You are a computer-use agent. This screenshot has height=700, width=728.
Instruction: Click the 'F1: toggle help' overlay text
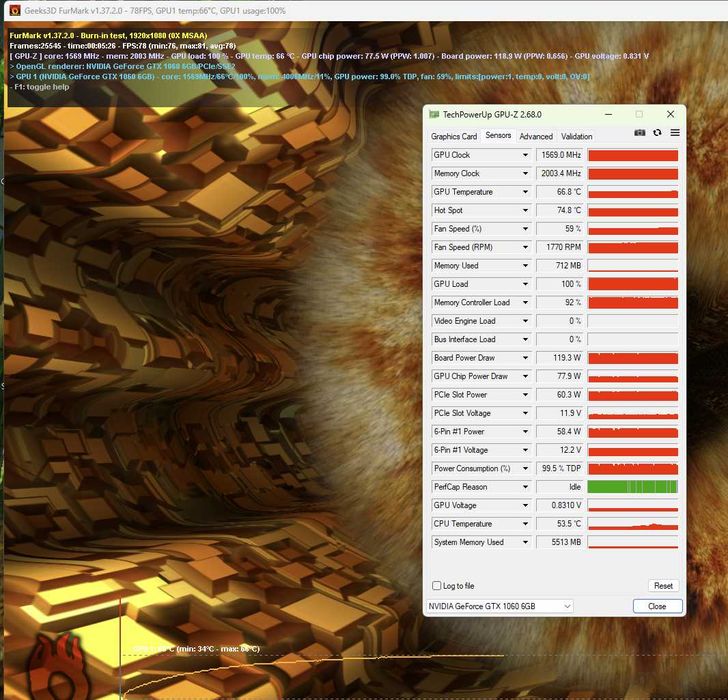(x=40, y=87)
